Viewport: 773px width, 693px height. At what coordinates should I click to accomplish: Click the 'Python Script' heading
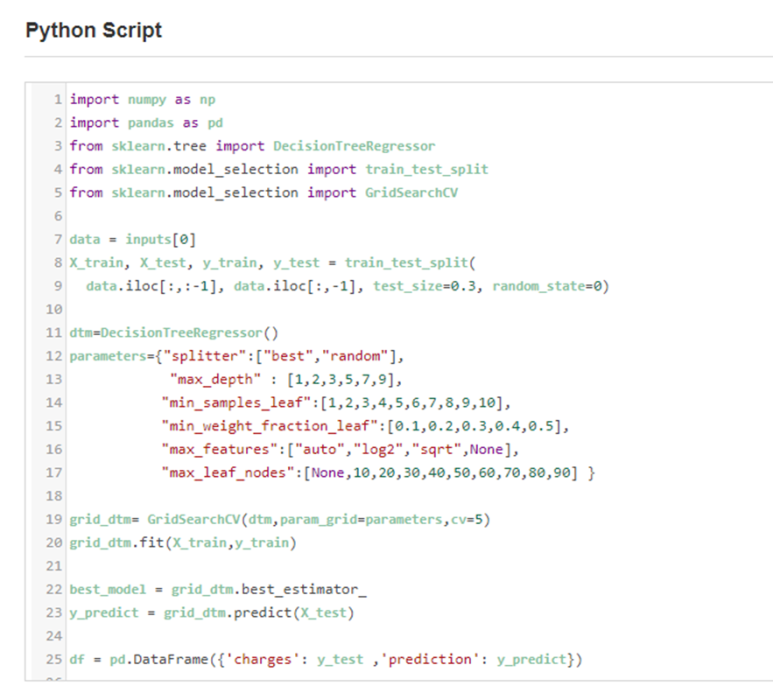pos(94,31)
